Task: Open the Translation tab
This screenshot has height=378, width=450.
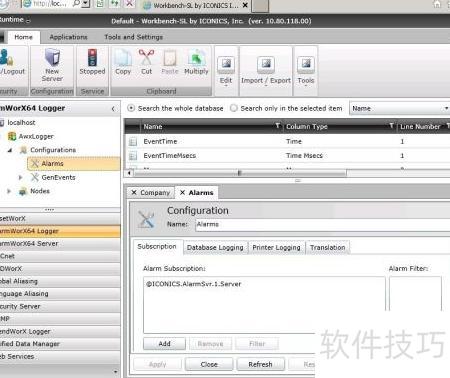Action: [x=328, y=248]
